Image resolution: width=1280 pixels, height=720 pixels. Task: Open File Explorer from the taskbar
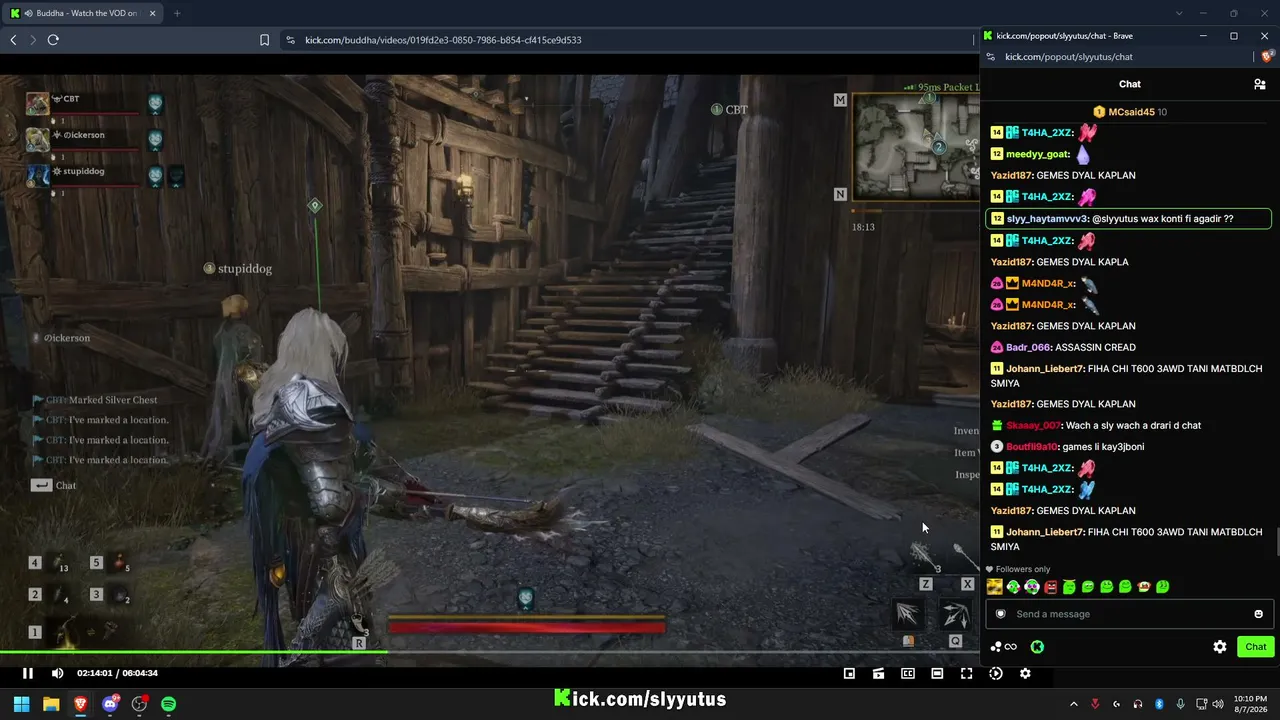coord(51,704)
